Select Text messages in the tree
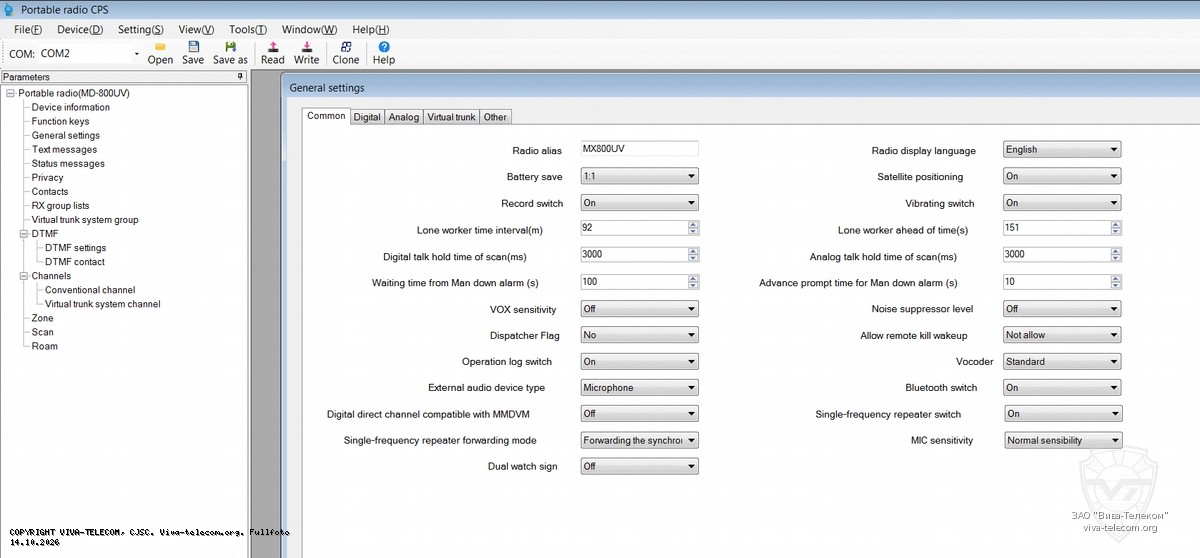 (x=64, y=149)
